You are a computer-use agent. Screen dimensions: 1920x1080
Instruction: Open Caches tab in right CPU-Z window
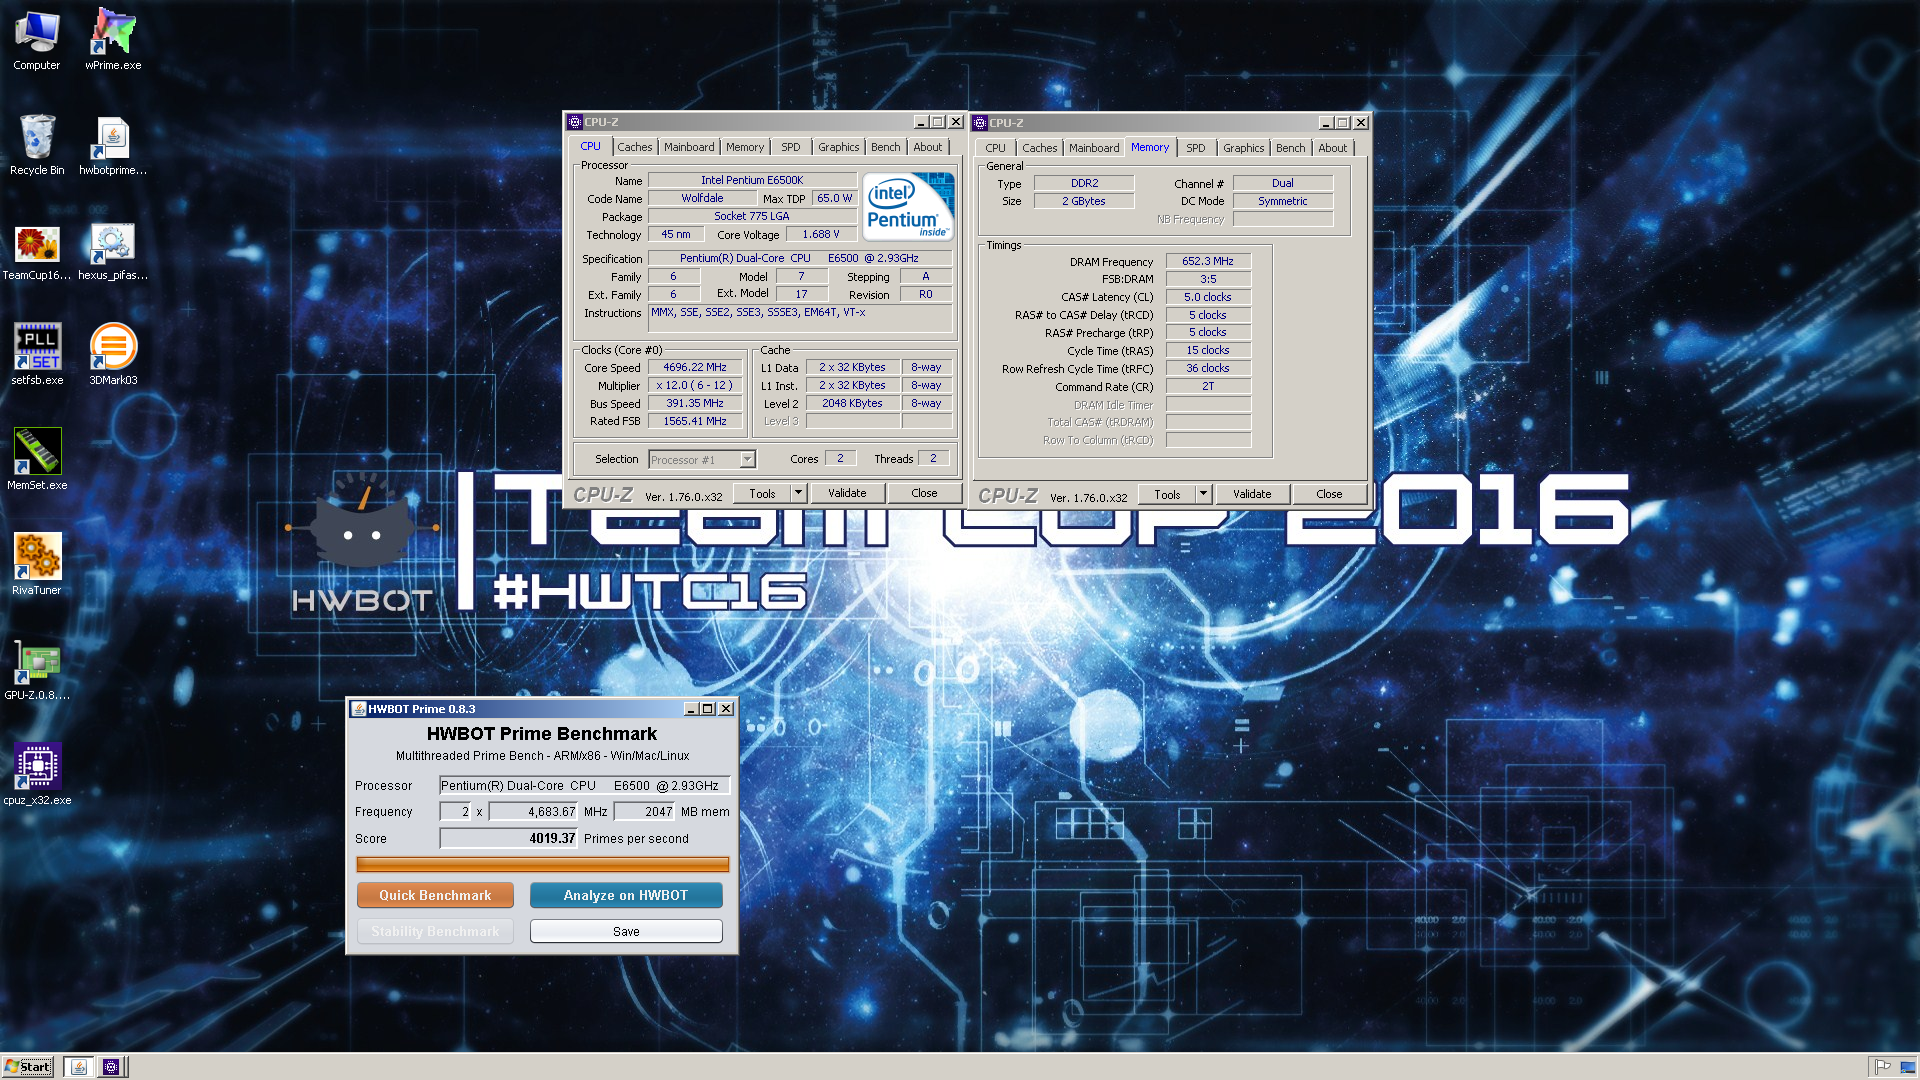(1040, 148)
